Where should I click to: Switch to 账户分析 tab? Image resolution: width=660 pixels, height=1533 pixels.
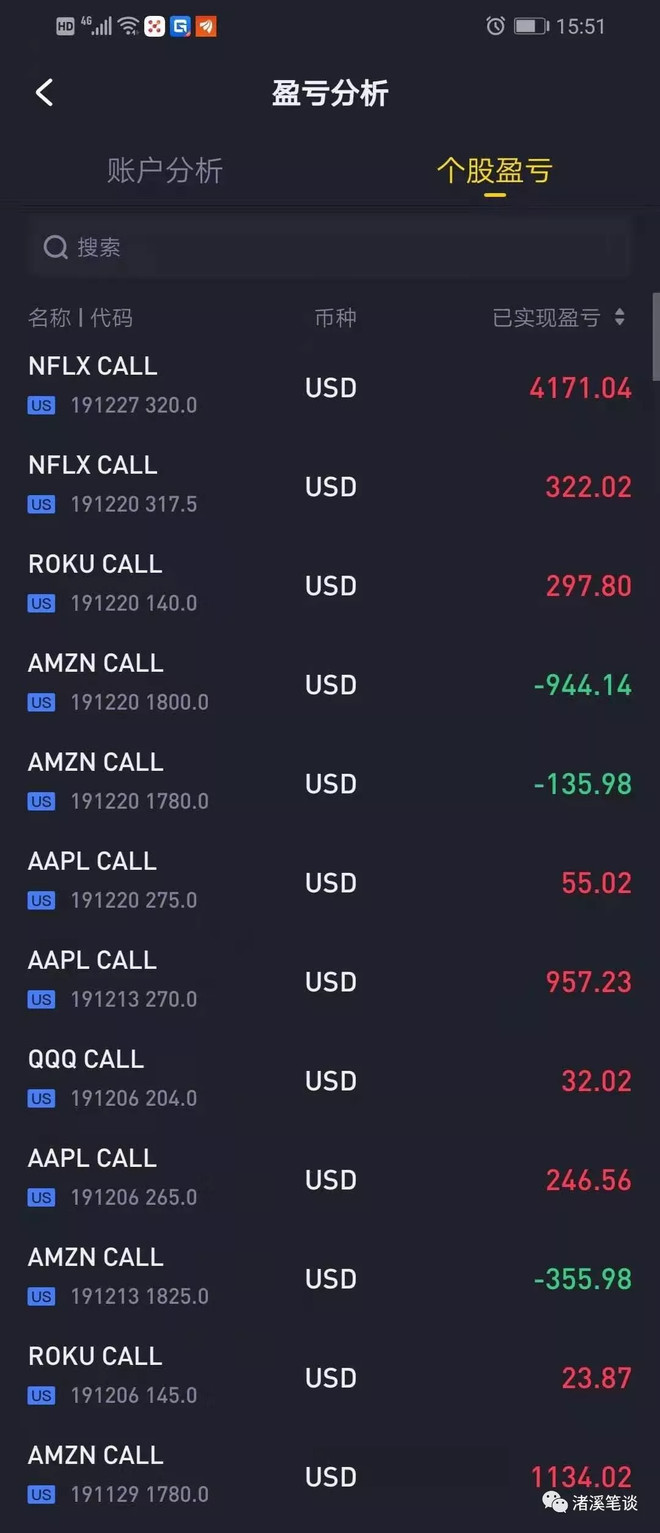[x=165, y=170]
